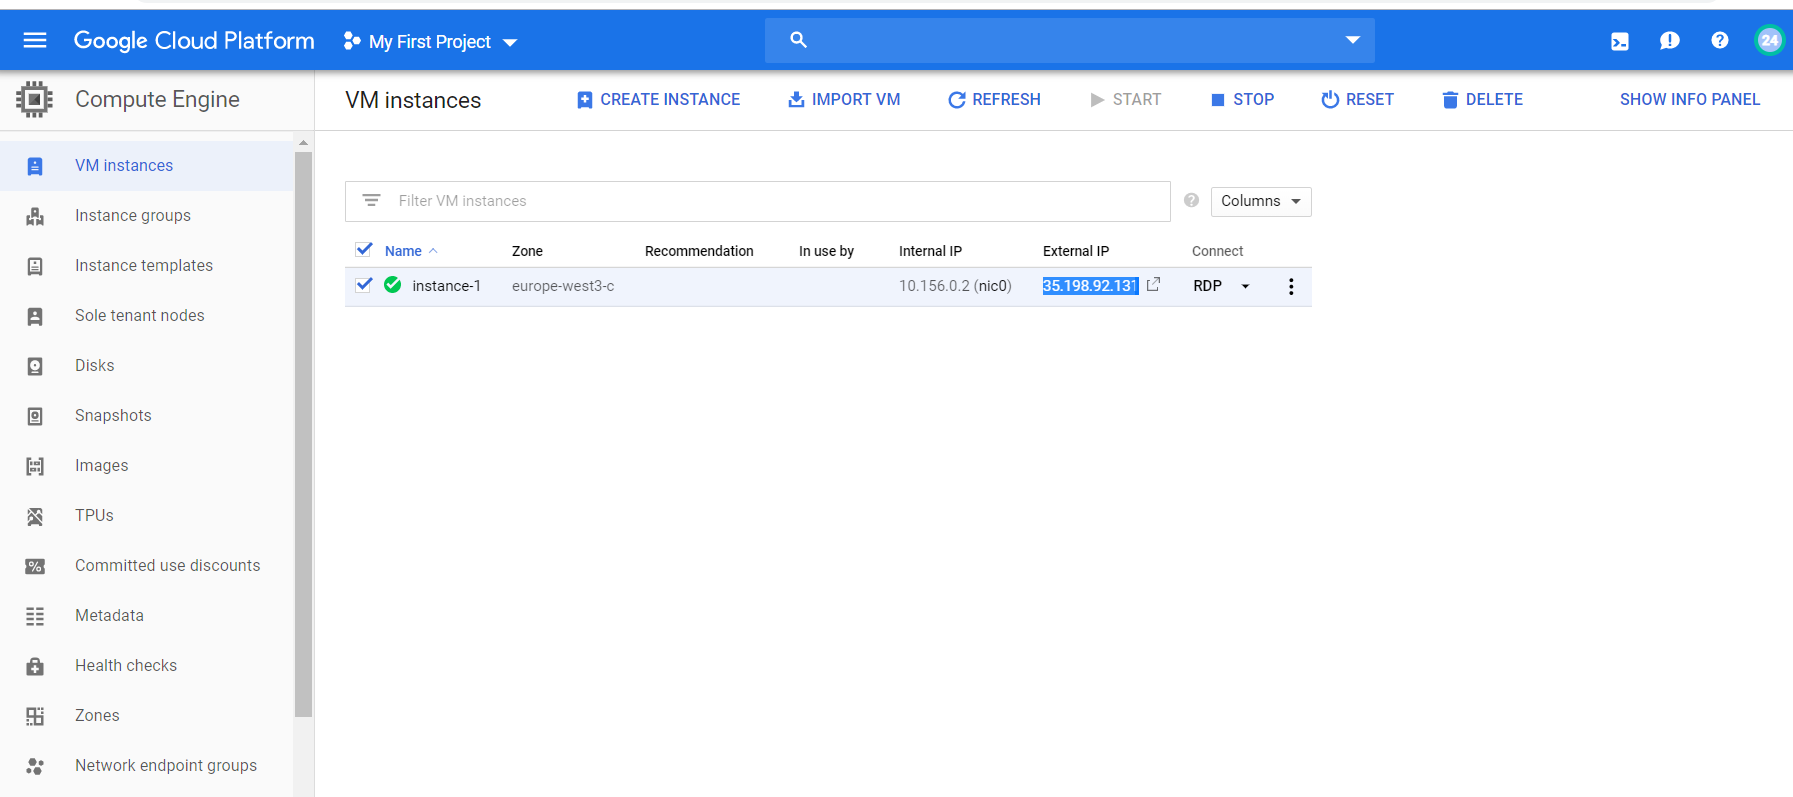This screenshot has width=1793, height=797.
Task: Go to Health checks
Action: tap(126, 666)
